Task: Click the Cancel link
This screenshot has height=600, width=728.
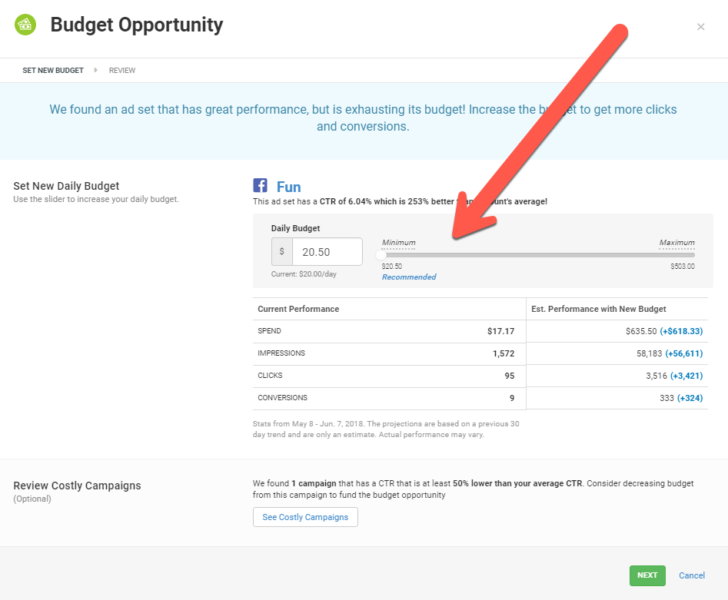Action: click(692, 575)
